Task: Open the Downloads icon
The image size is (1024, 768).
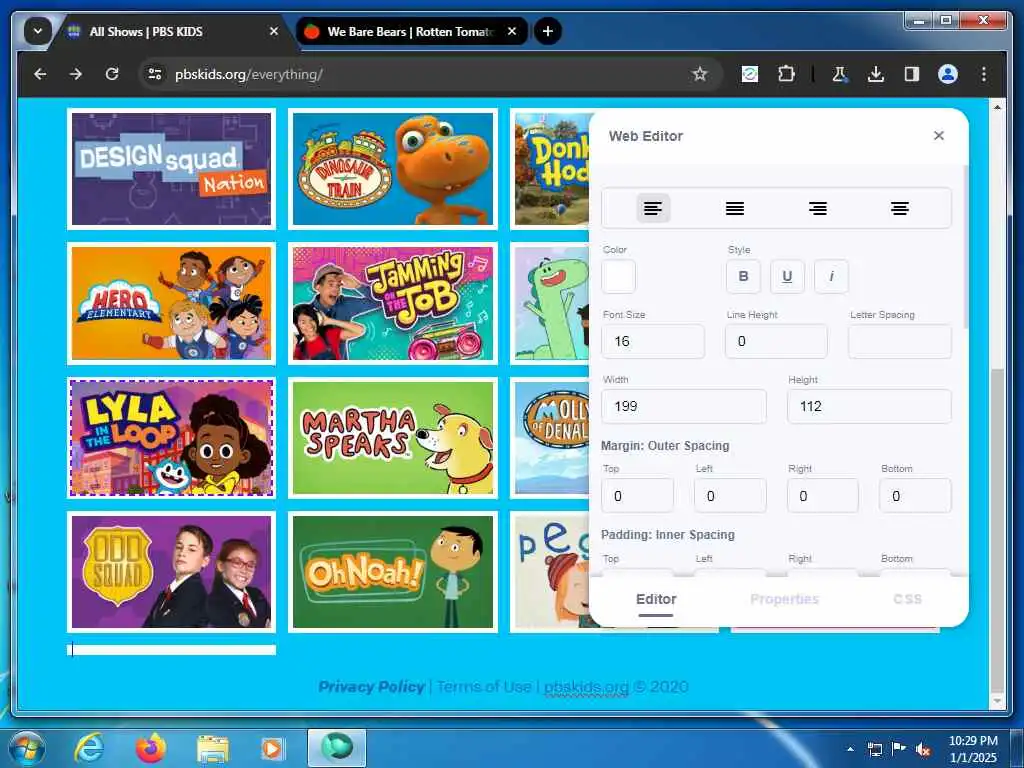Action: point(876,74)
